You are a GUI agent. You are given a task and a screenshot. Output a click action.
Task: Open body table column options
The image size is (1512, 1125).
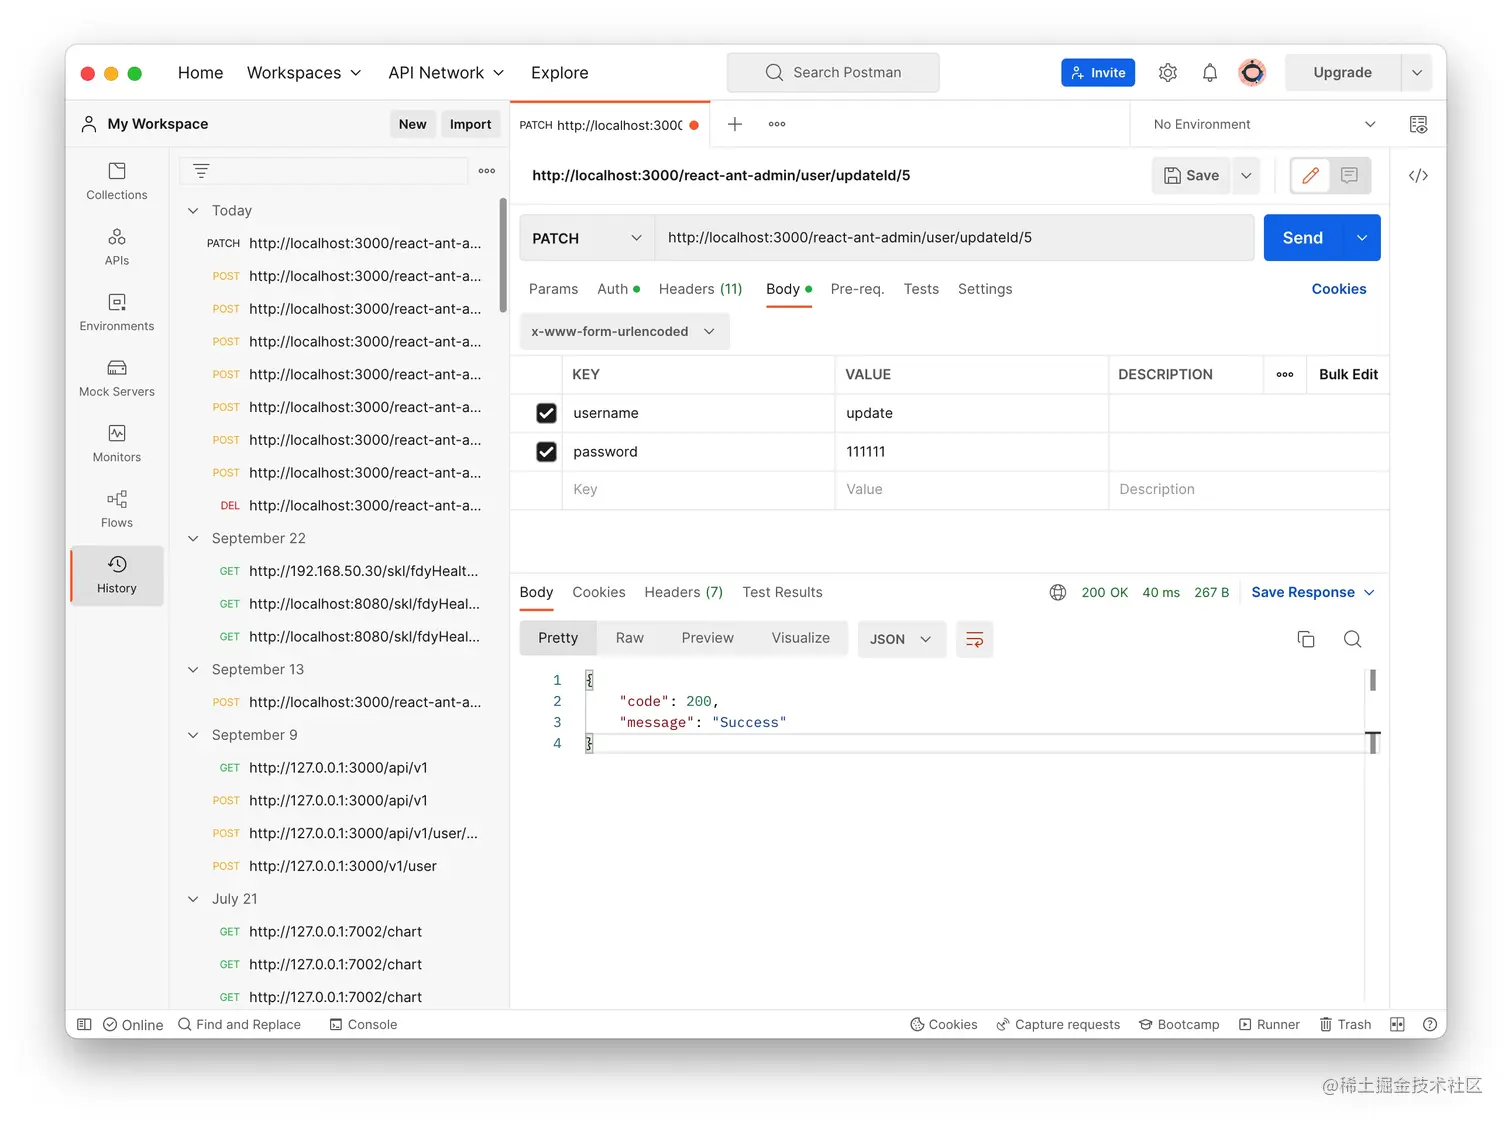pyautogui.click(x=1285, y=374)
